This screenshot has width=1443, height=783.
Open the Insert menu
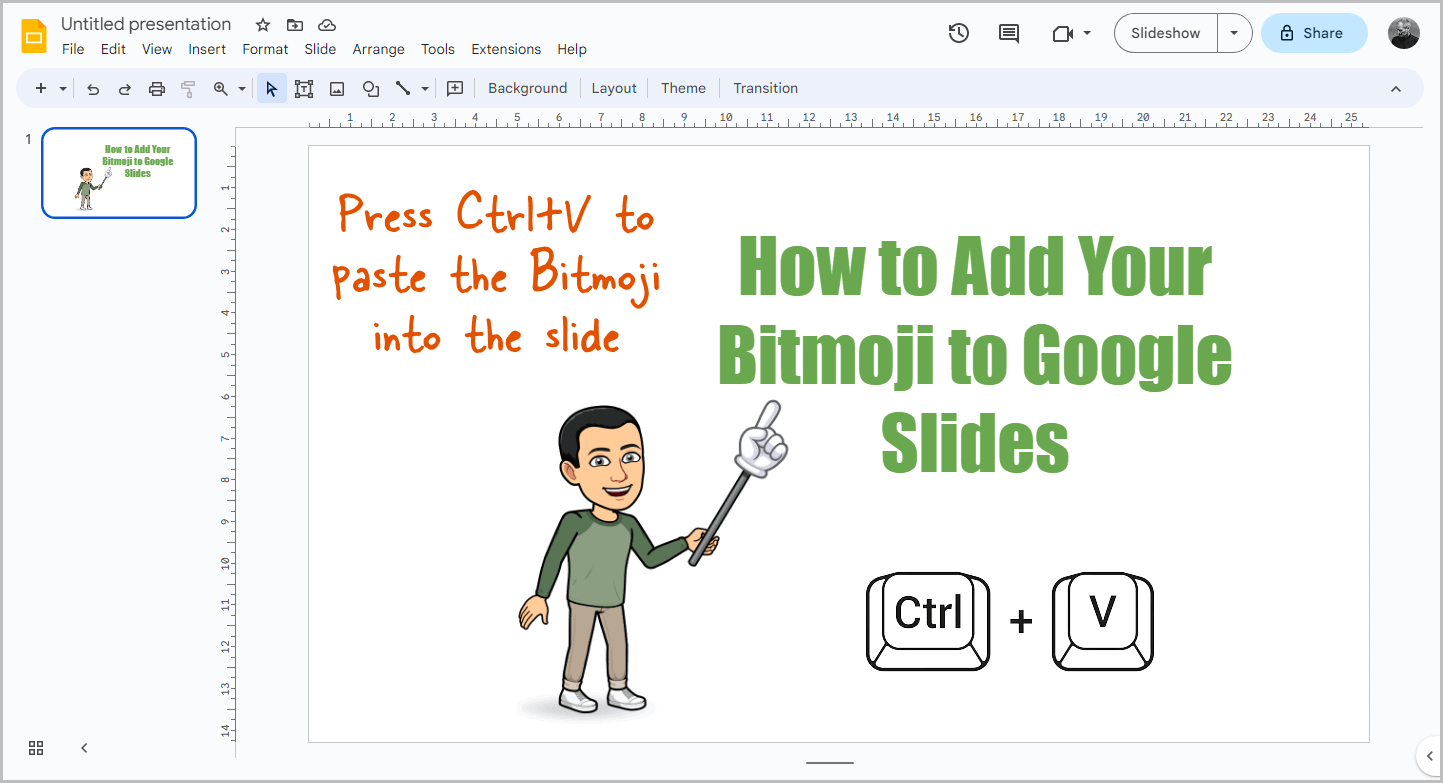pyautogui.click(x=207, y=49)
